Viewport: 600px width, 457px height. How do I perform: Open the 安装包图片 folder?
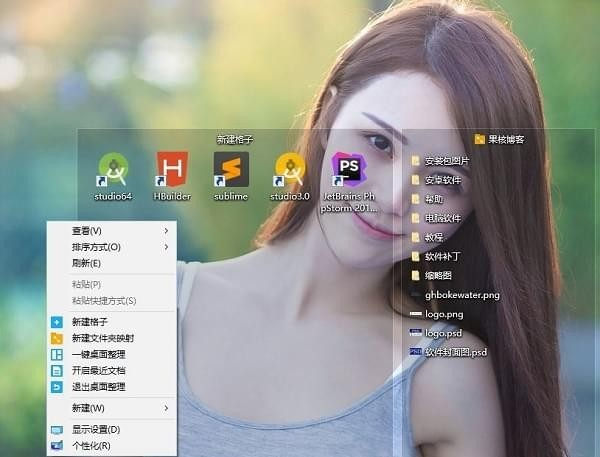(x=445, y=161)
